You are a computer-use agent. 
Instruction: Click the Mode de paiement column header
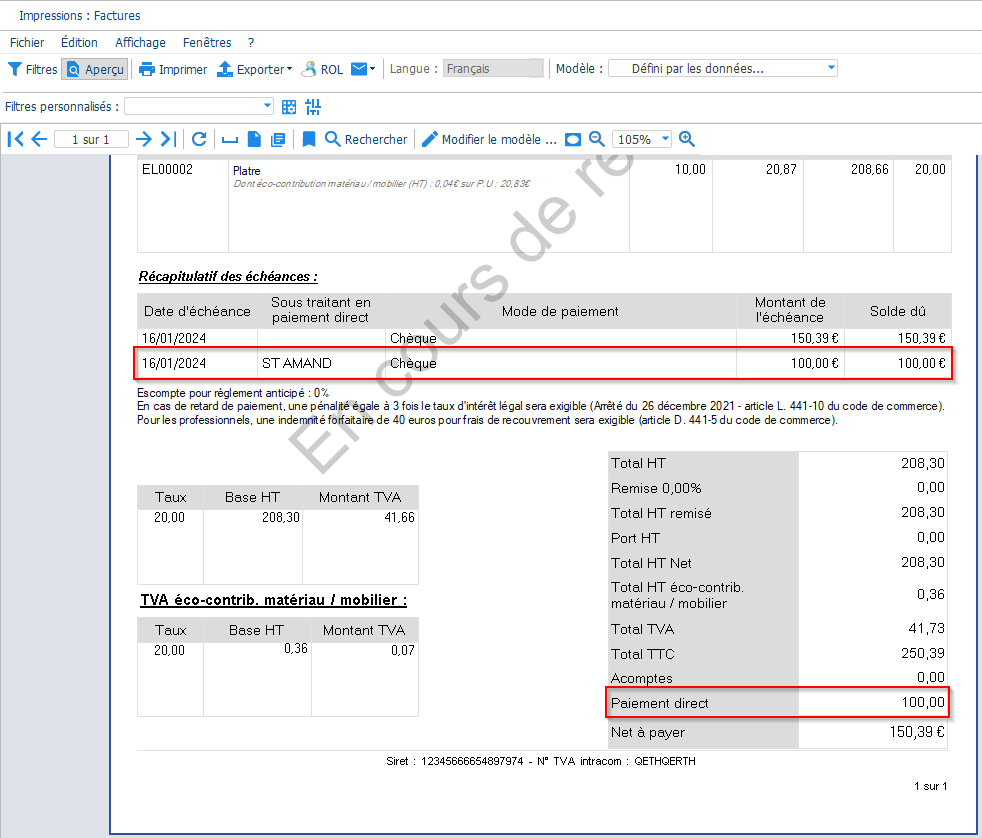pos(560,311)
